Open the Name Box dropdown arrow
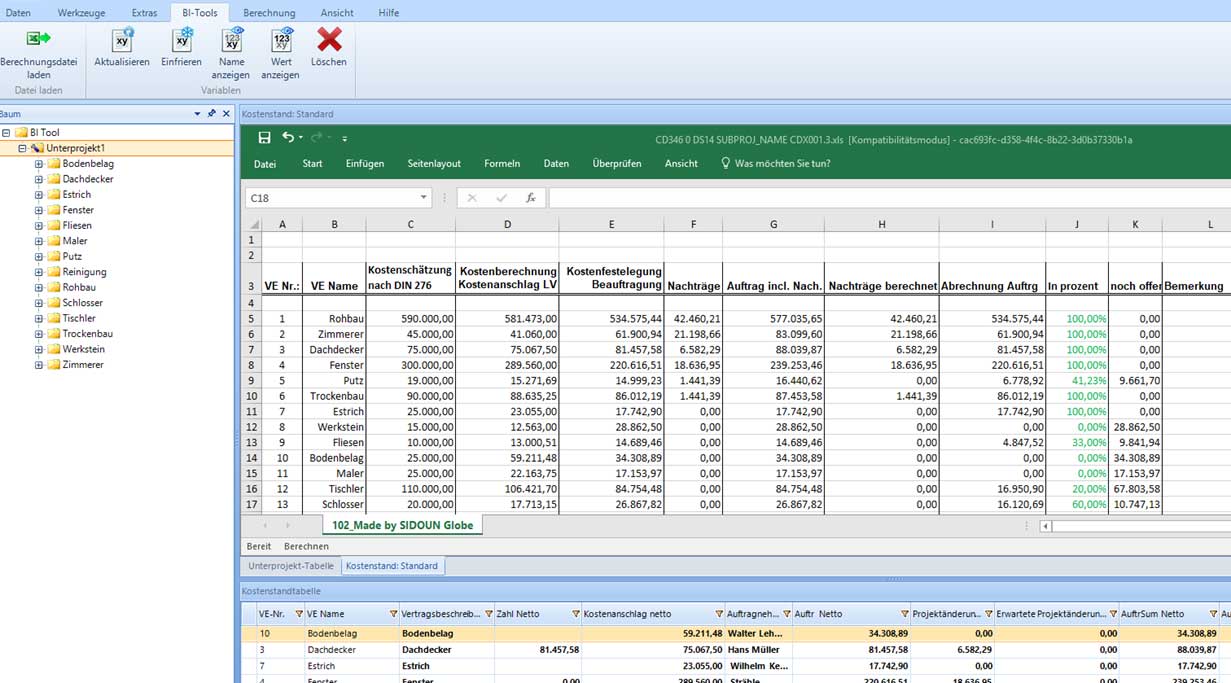 coord(423,198)
